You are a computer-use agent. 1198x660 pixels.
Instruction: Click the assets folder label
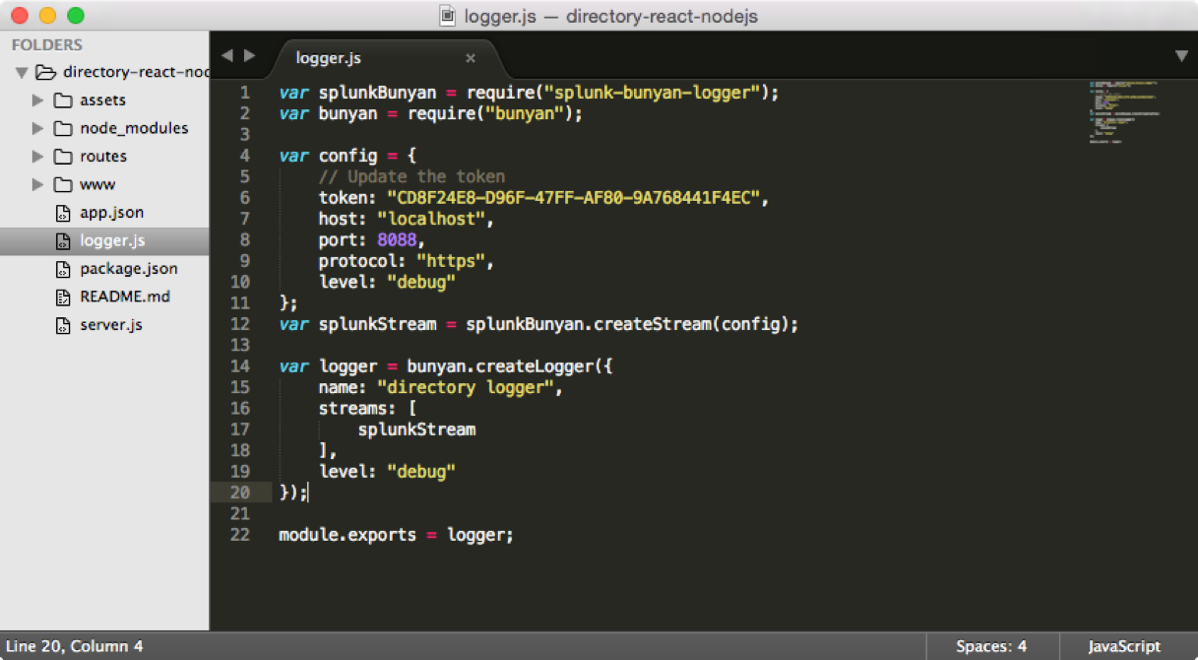[102, 100]
